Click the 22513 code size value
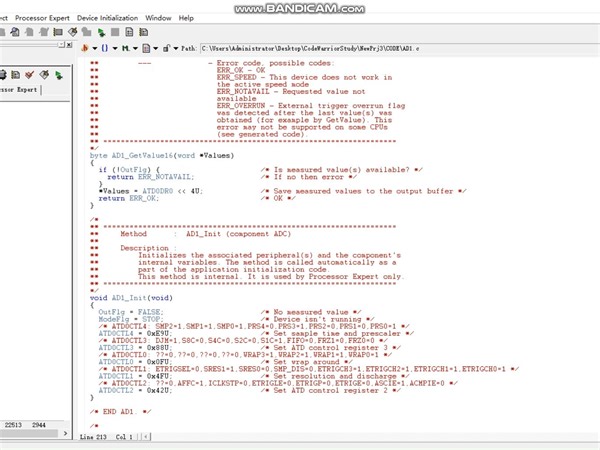This screenshot has height=450, width=600. (13, 425)
